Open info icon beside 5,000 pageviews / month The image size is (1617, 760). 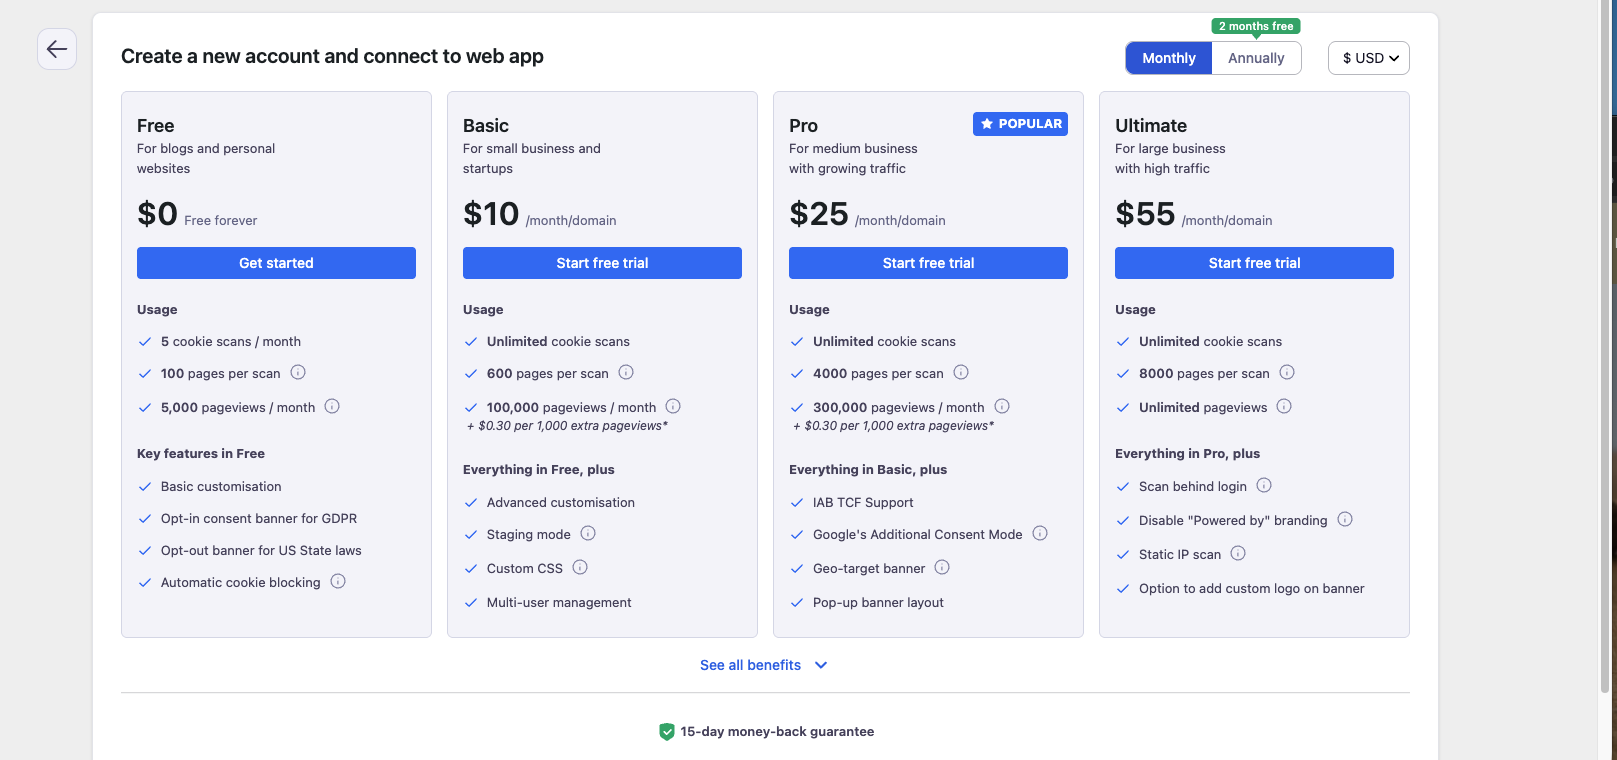click(332, 406)
